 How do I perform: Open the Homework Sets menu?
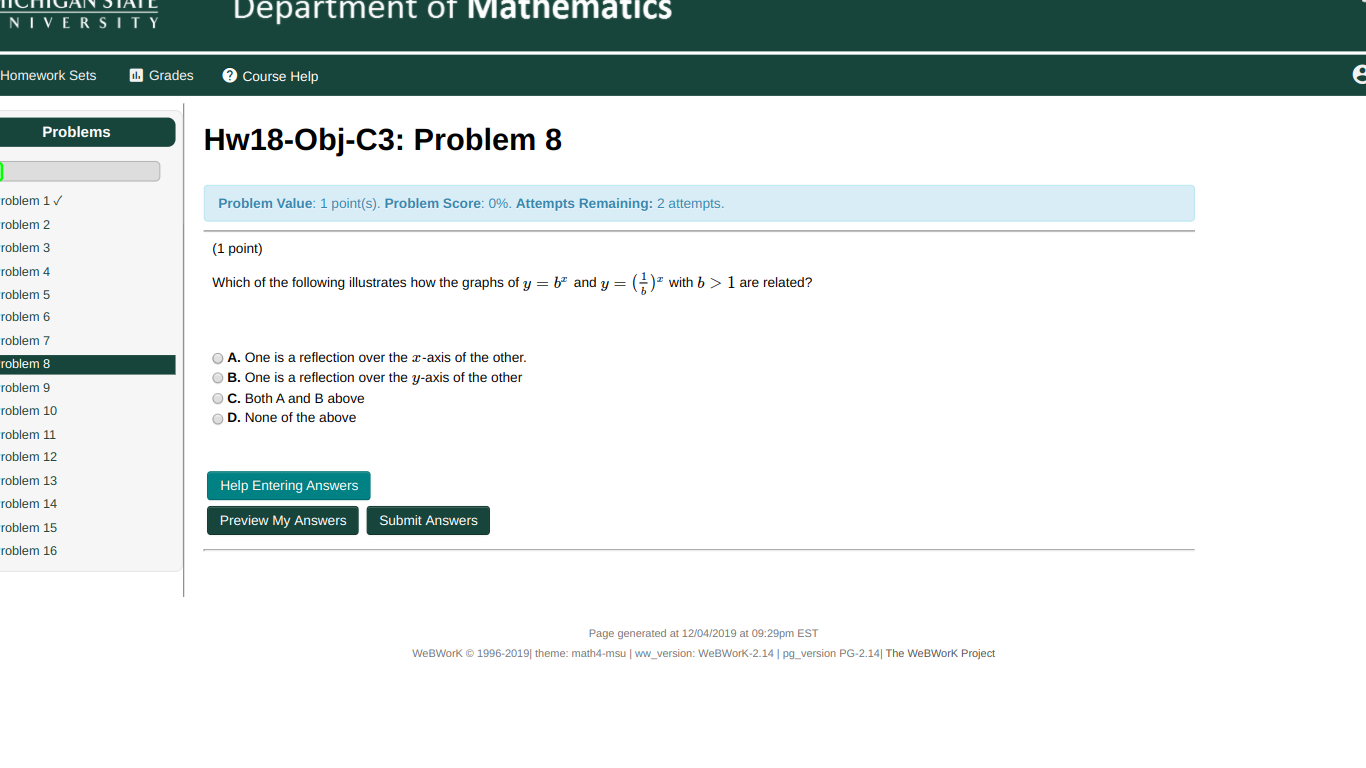click(48, 75)
